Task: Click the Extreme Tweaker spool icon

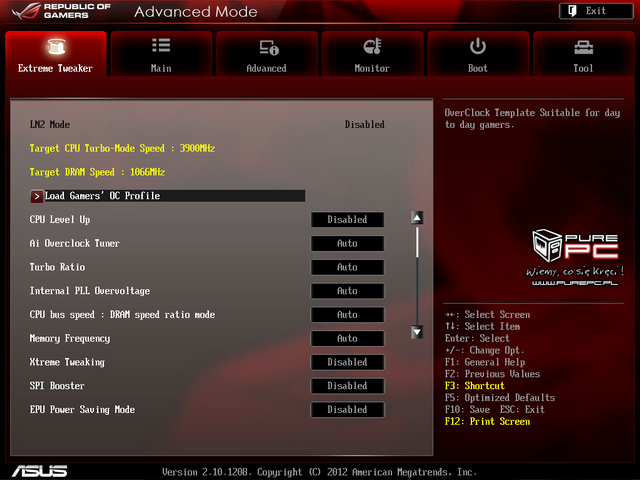Action: (x=56, y=47)
